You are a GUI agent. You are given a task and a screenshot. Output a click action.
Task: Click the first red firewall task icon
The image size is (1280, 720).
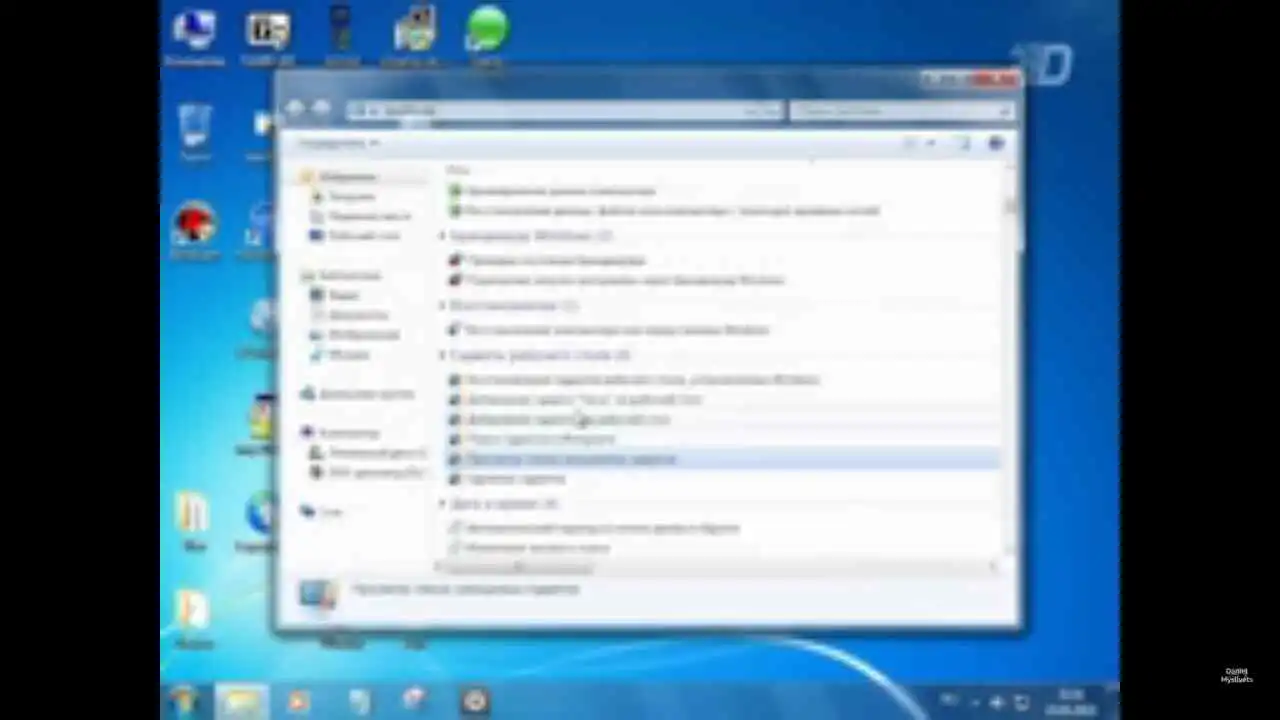pyautogui.click(x=456, y=260)
